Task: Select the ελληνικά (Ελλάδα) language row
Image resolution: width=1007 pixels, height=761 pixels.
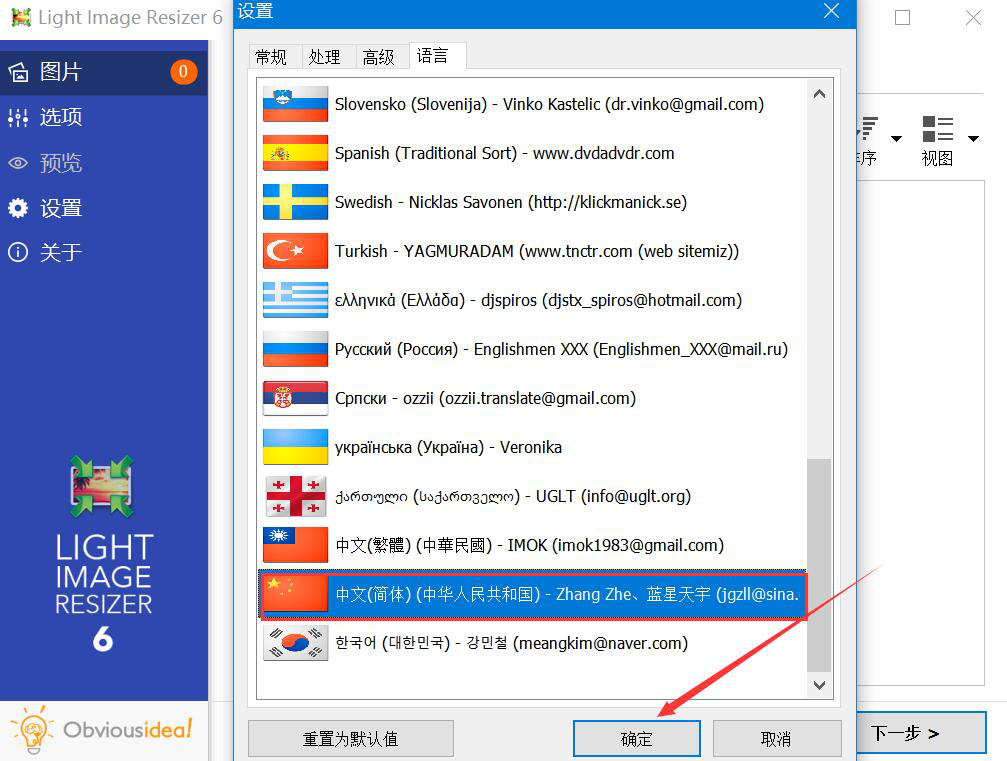Action: [x=532, y=300]
